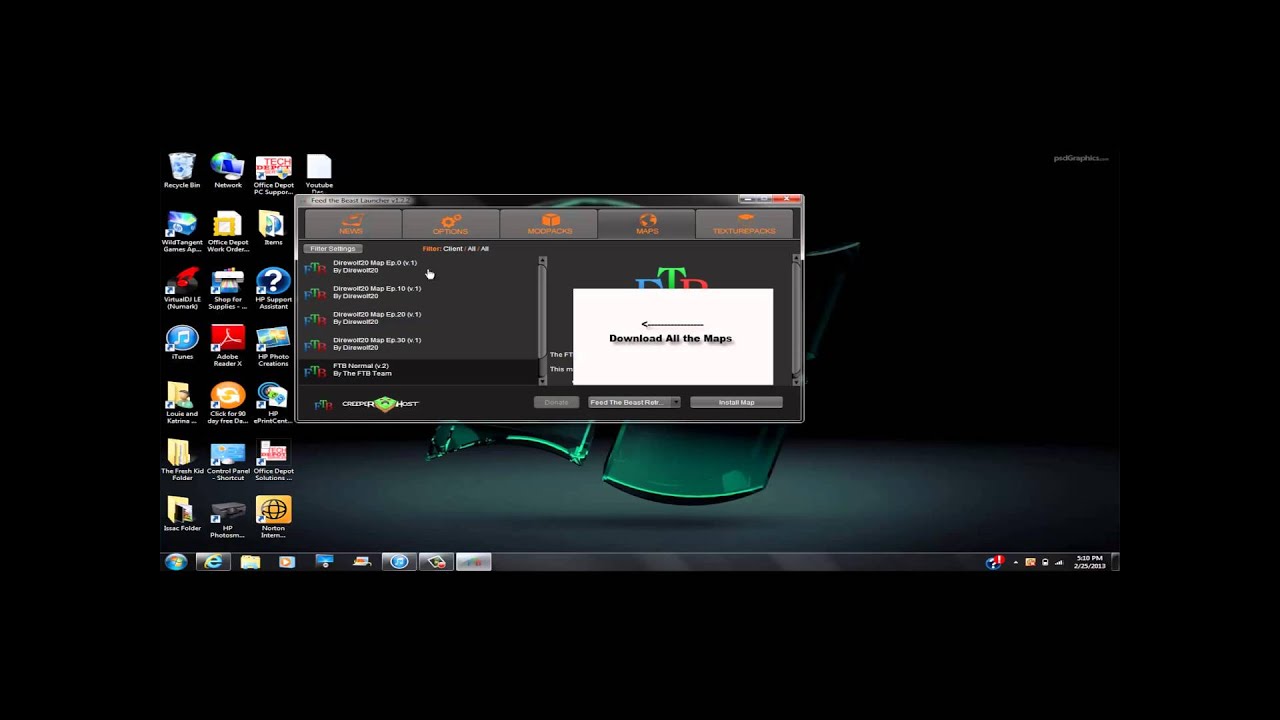The height and width of the screenshot is (720, 1280).
Task: Click the HP Support alert tray icon
Action: tap(994, 562)
